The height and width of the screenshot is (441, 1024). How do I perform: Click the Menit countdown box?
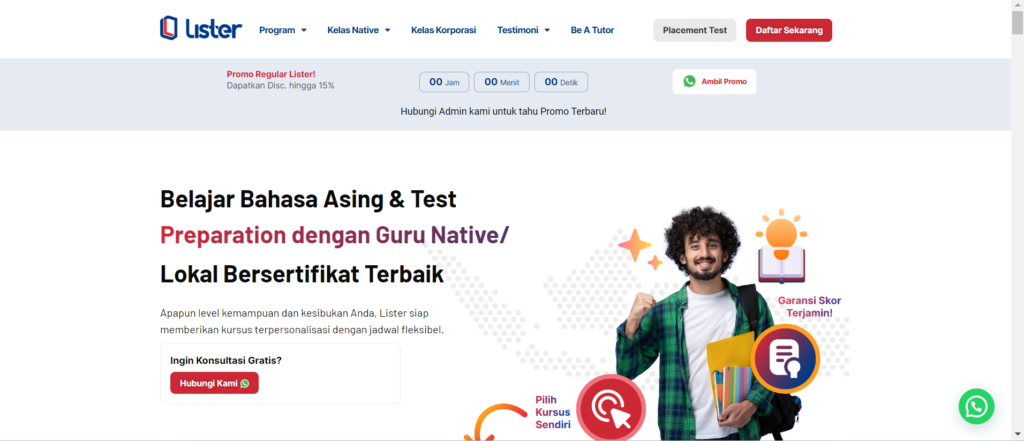[x=501, y=82]
